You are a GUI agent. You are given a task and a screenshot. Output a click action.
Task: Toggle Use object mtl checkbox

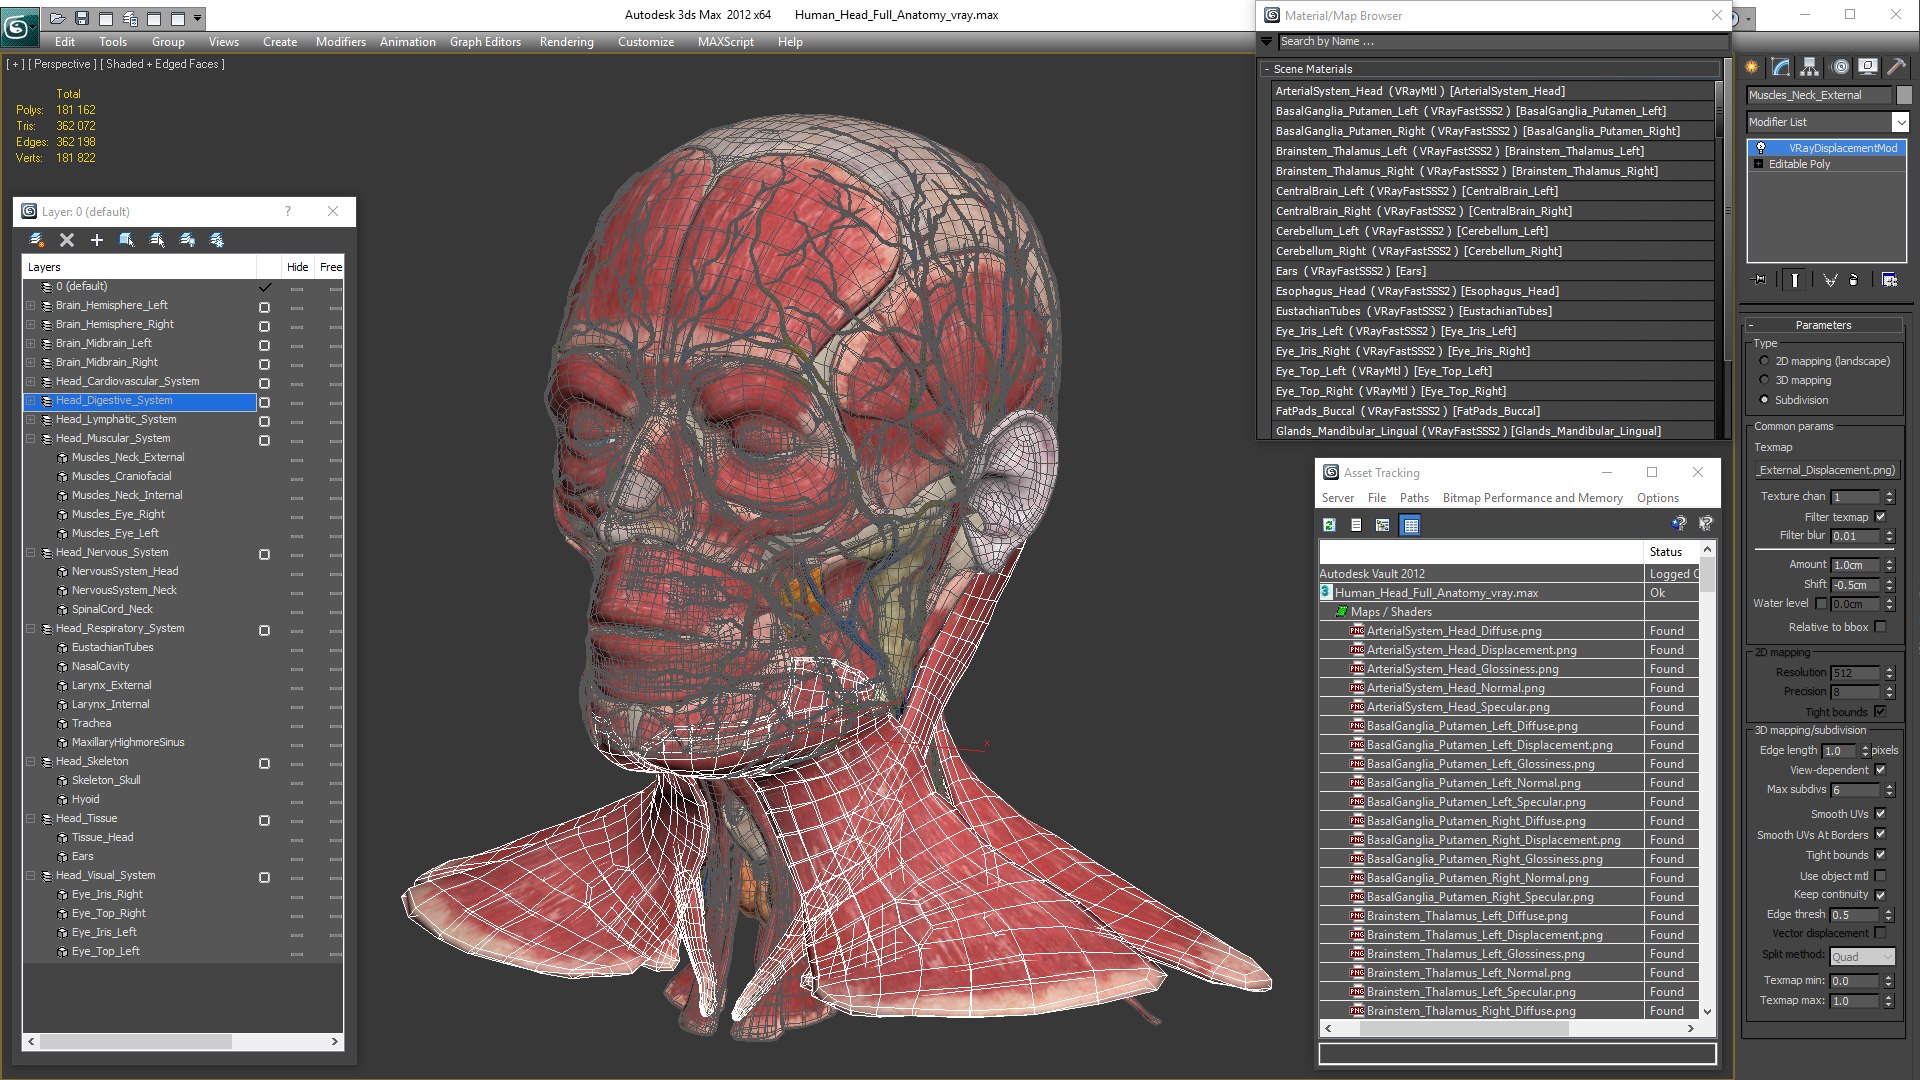(x=1880, y=876)
